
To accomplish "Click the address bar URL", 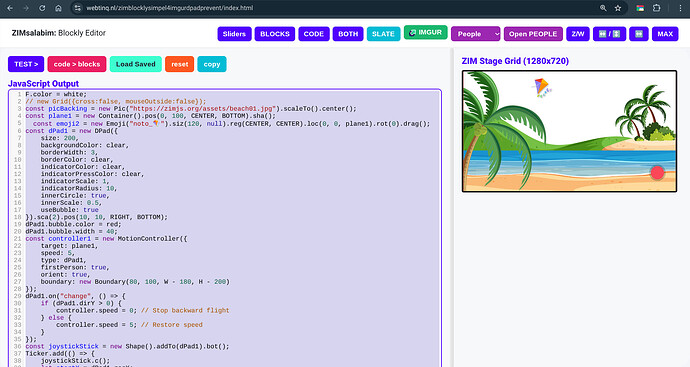I will point(169,8).
